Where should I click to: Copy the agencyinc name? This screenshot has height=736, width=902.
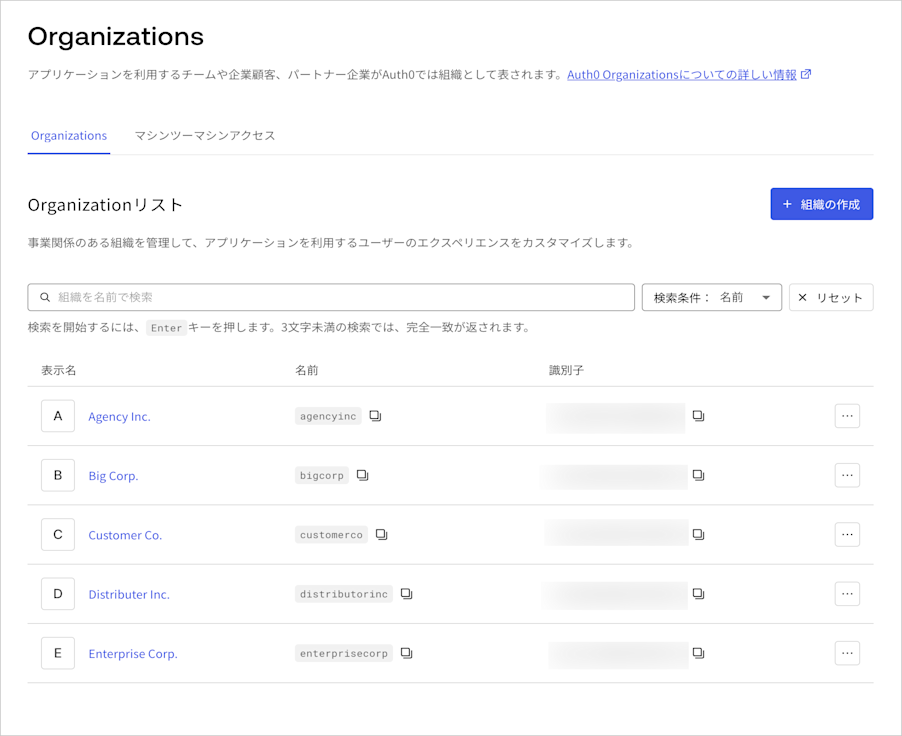(x=376, y=415)
